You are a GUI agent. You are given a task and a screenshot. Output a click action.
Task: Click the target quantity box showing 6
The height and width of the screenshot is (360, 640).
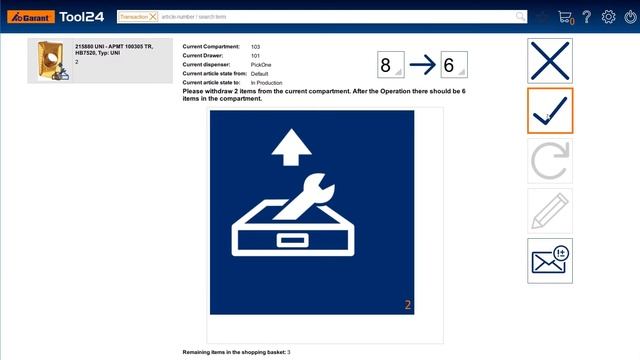pyautogui.click(x=454, y=64)
